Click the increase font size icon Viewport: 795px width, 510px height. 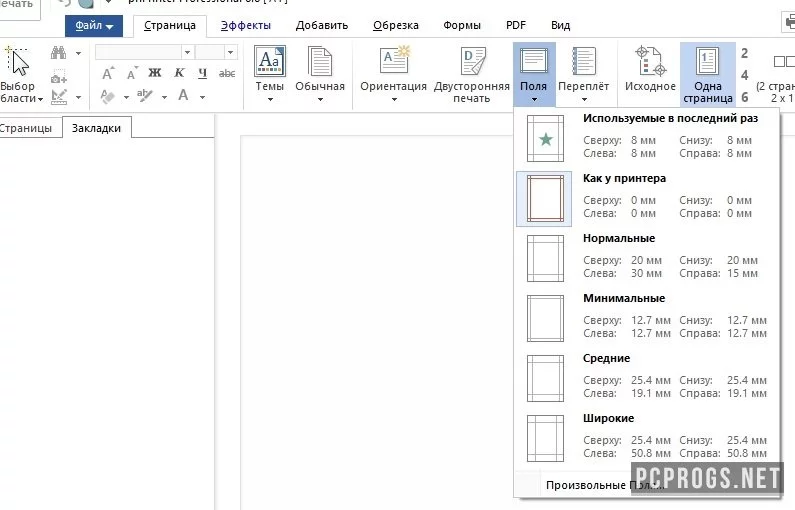coord(108,74)
